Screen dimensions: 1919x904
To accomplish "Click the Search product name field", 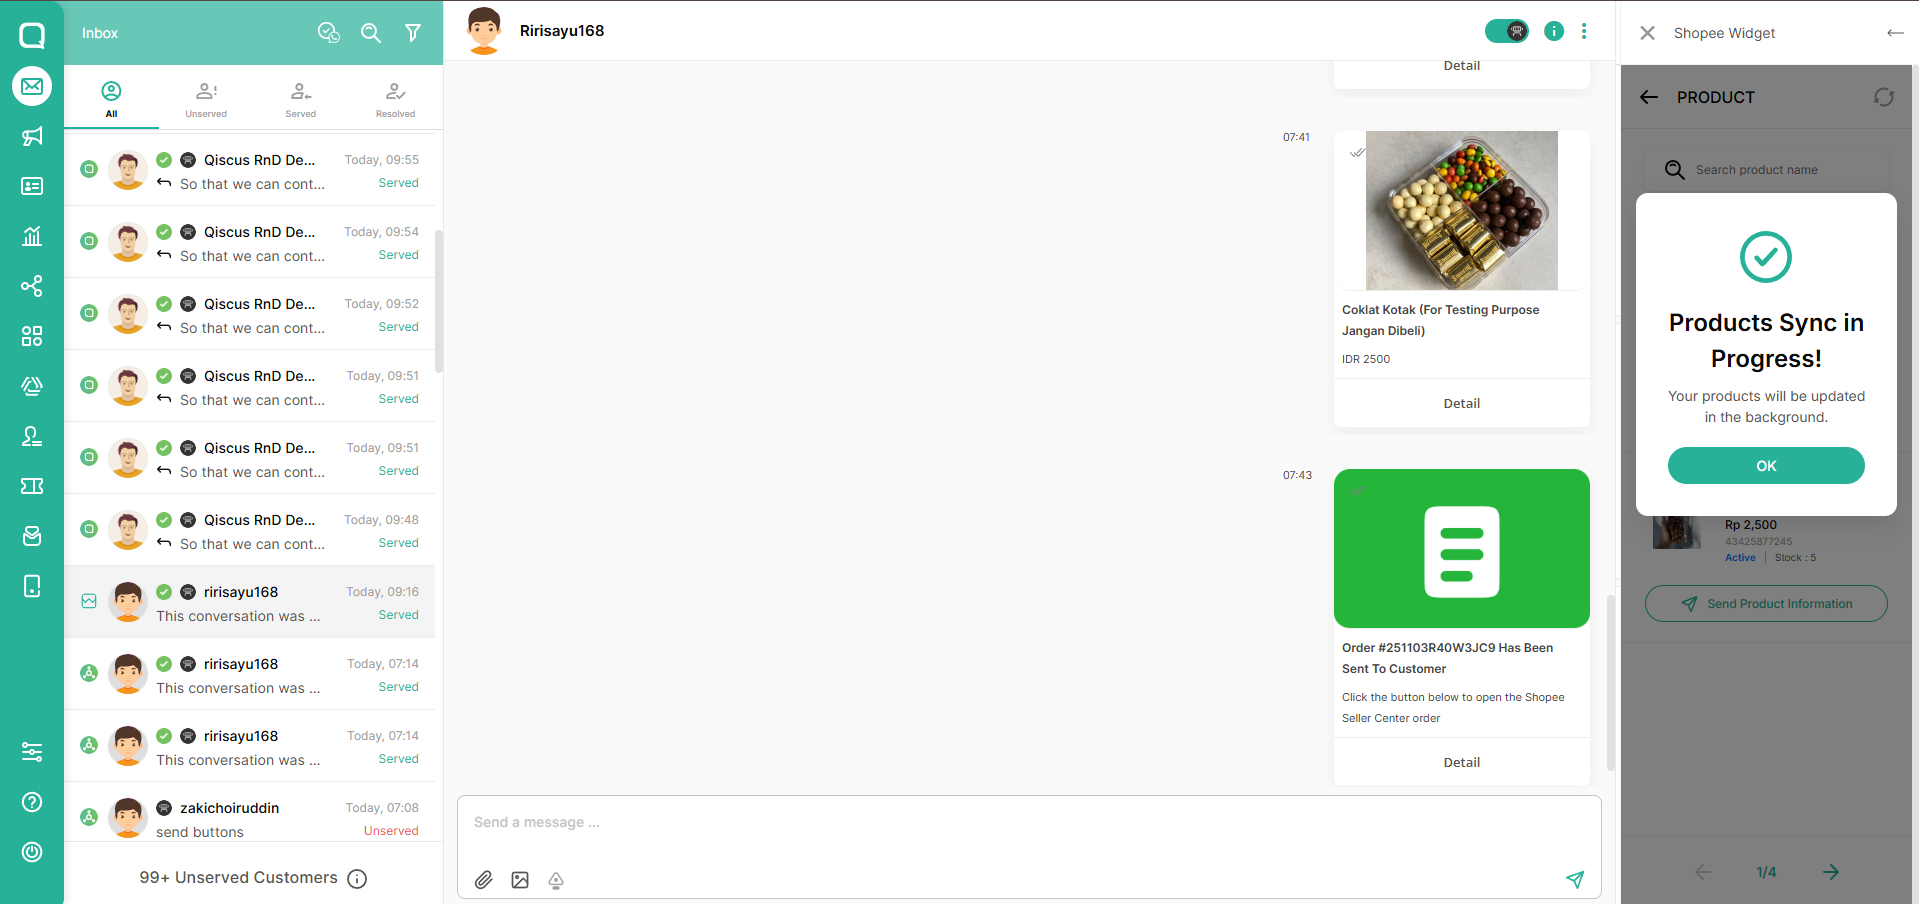I will (x=1766, y=170).
